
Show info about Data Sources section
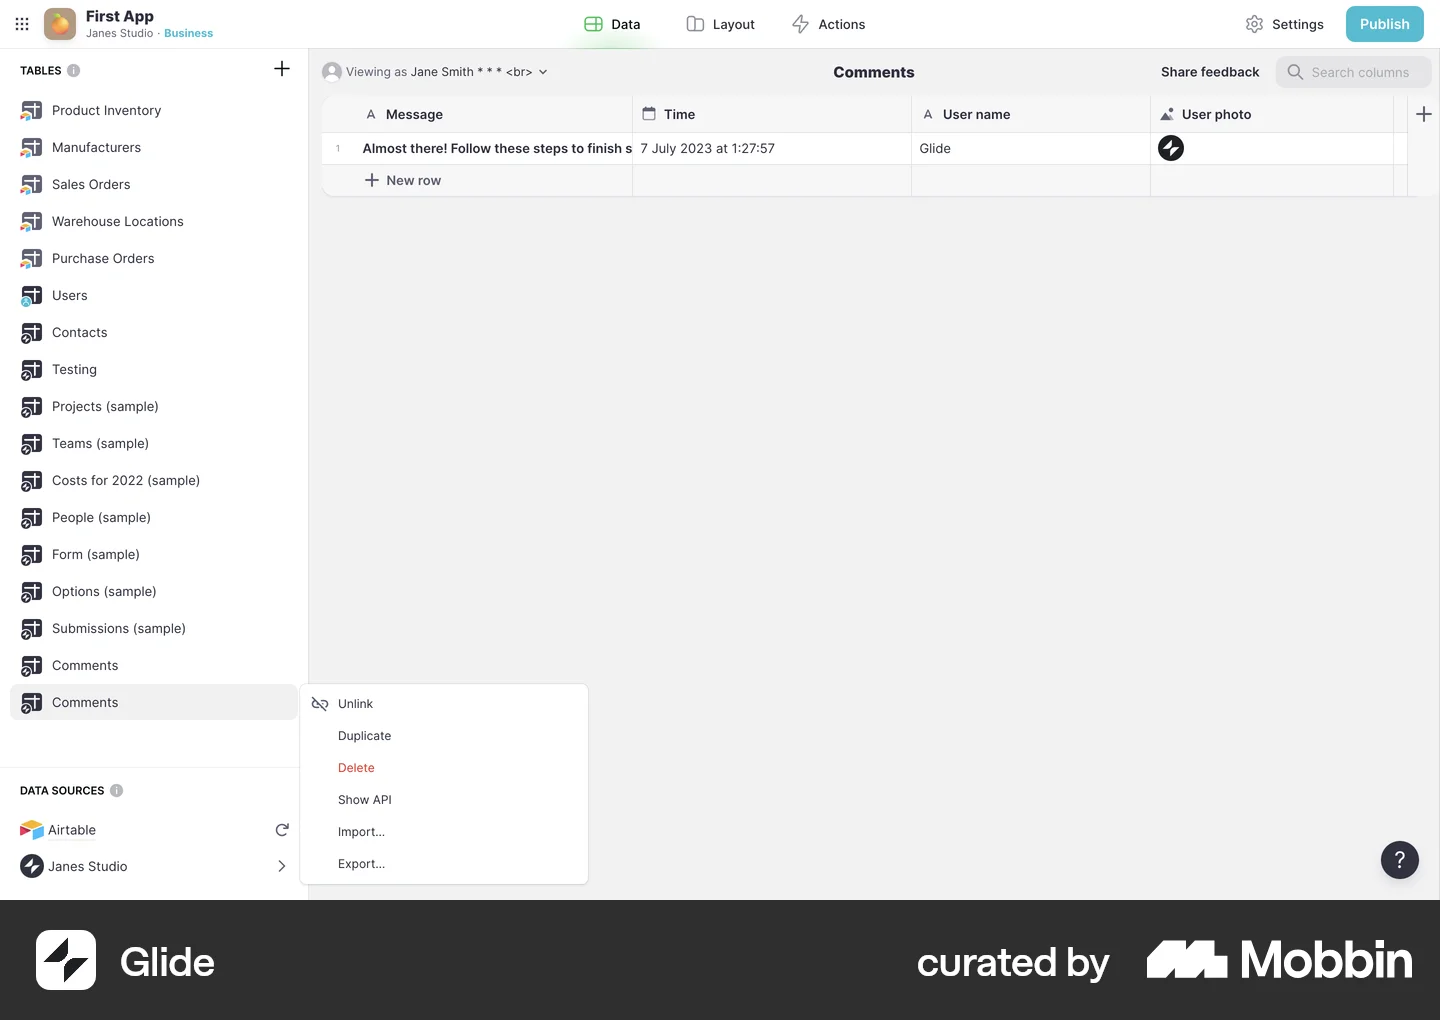point(117,791)
